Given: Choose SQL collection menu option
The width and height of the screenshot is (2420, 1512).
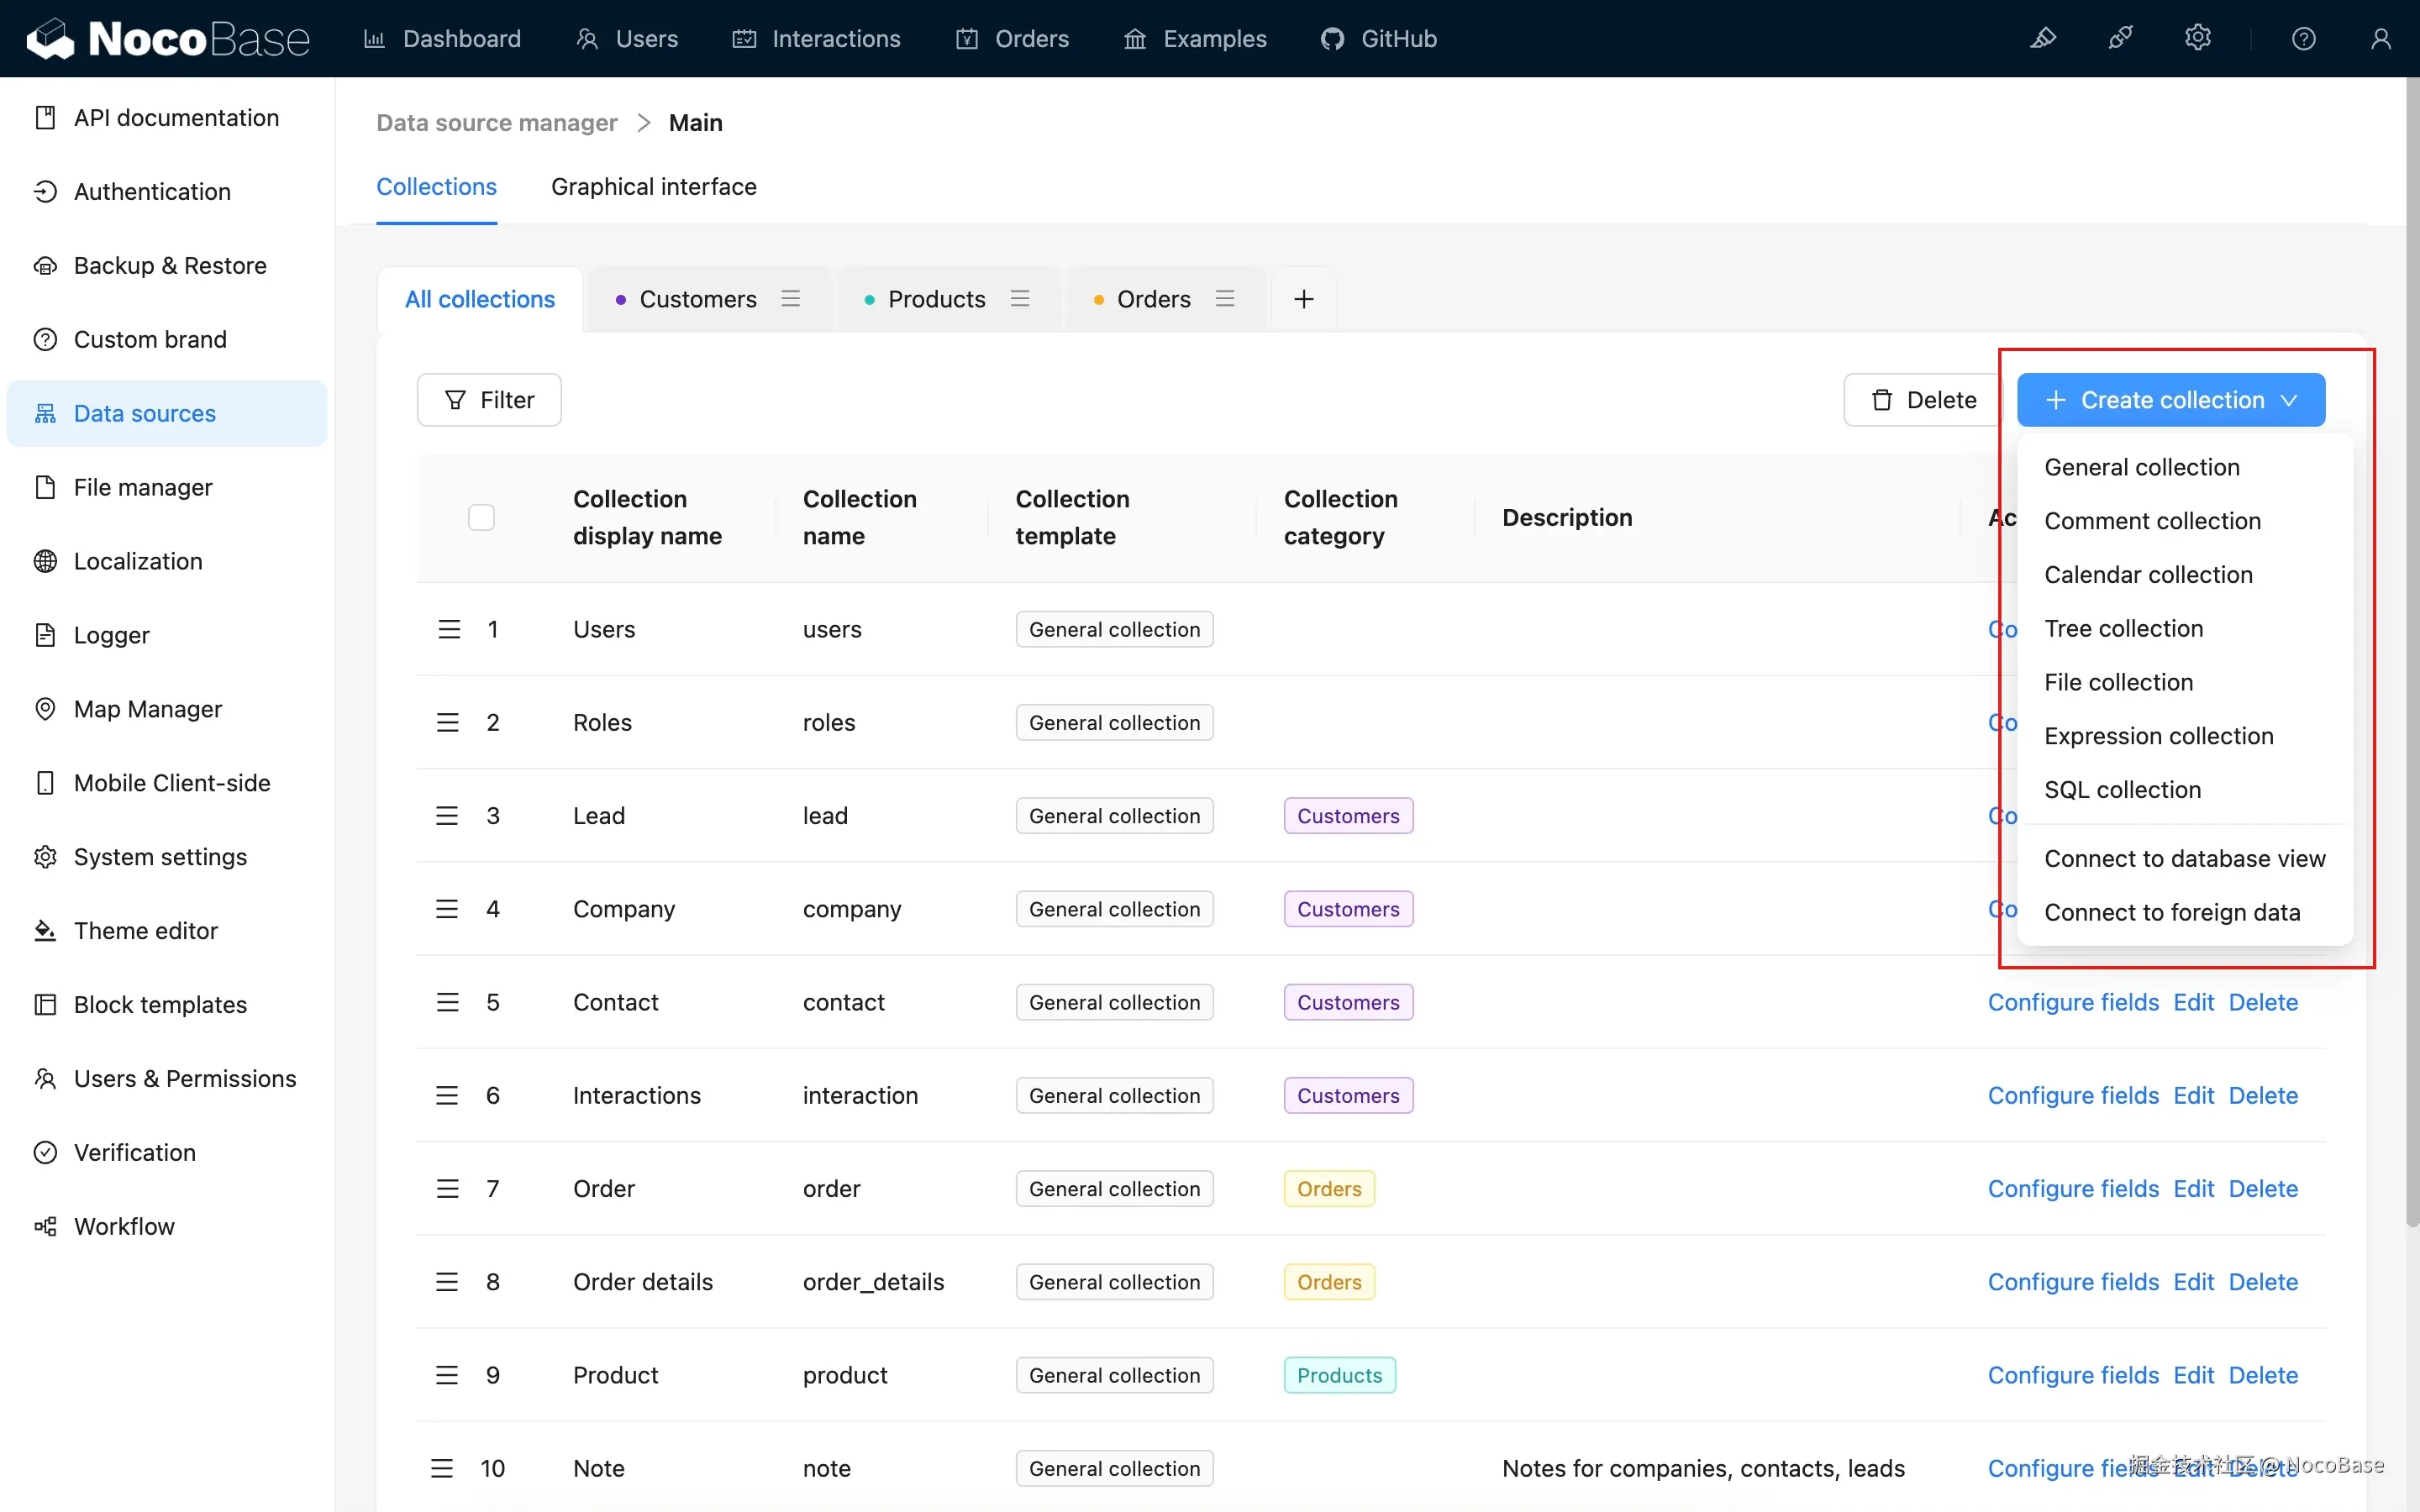Looking at the screenshot, I should tap(2122, 789).
